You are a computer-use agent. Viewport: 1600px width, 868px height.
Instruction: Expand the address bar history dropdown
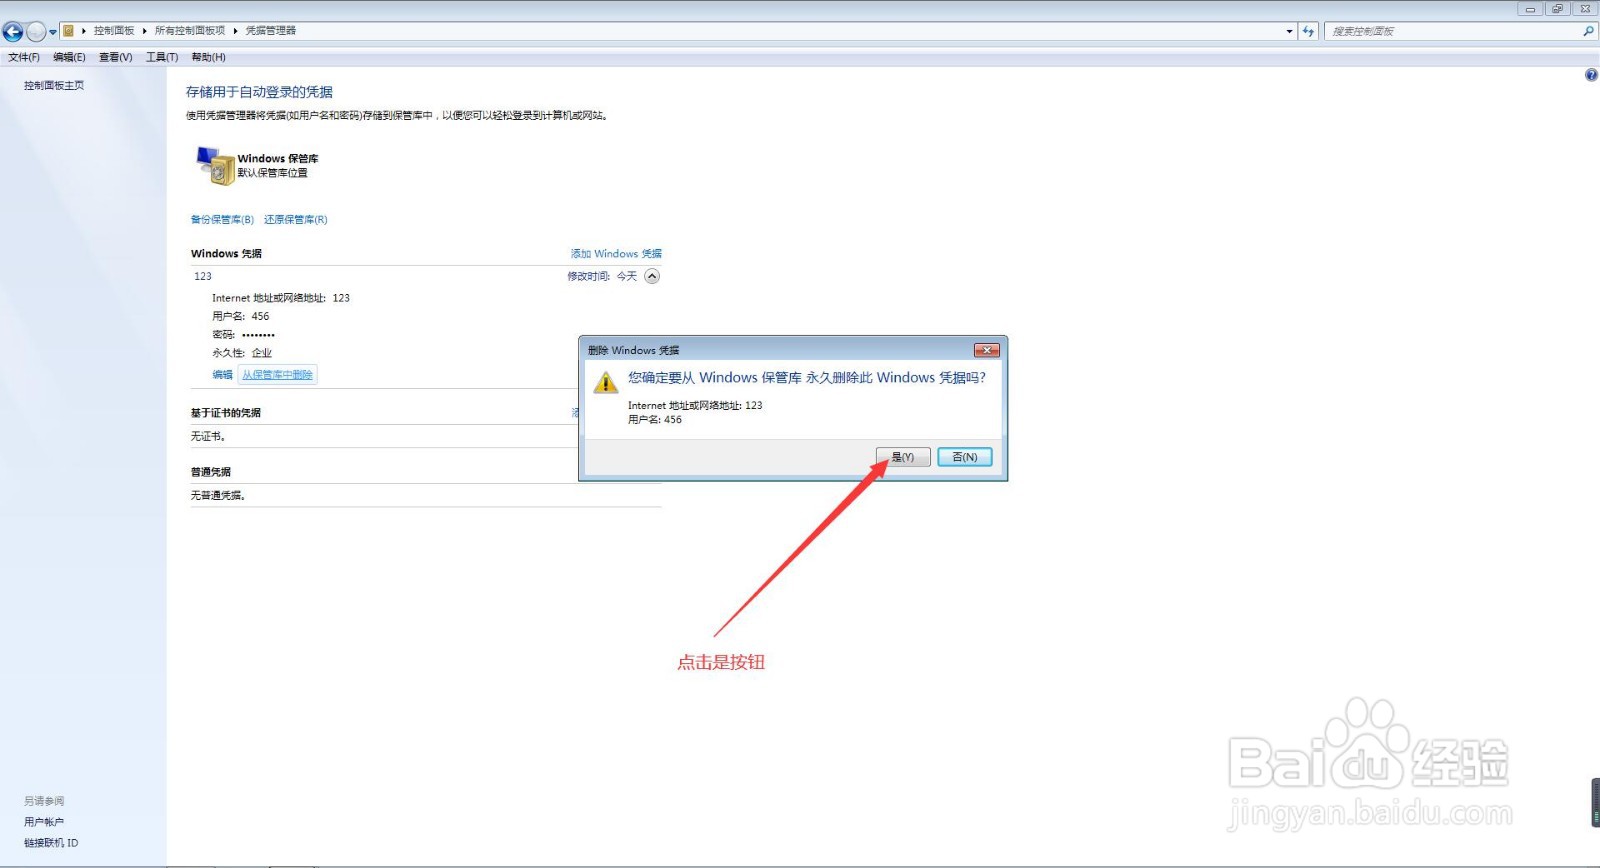click(1289, 31)
